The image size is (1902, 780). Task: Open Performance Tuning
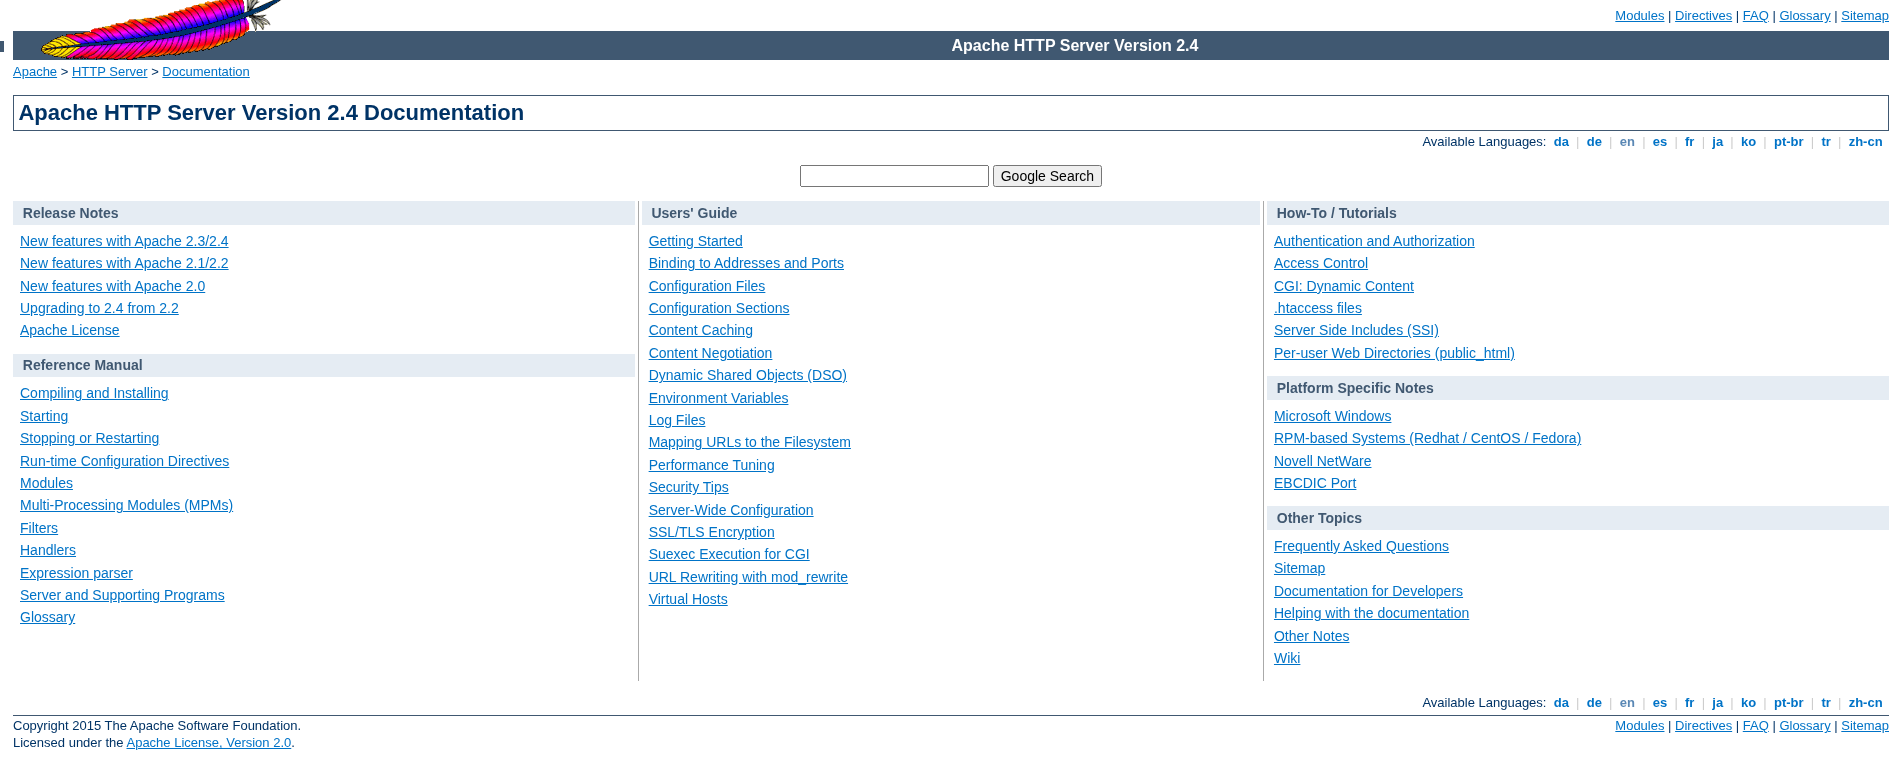pos(711,465)
